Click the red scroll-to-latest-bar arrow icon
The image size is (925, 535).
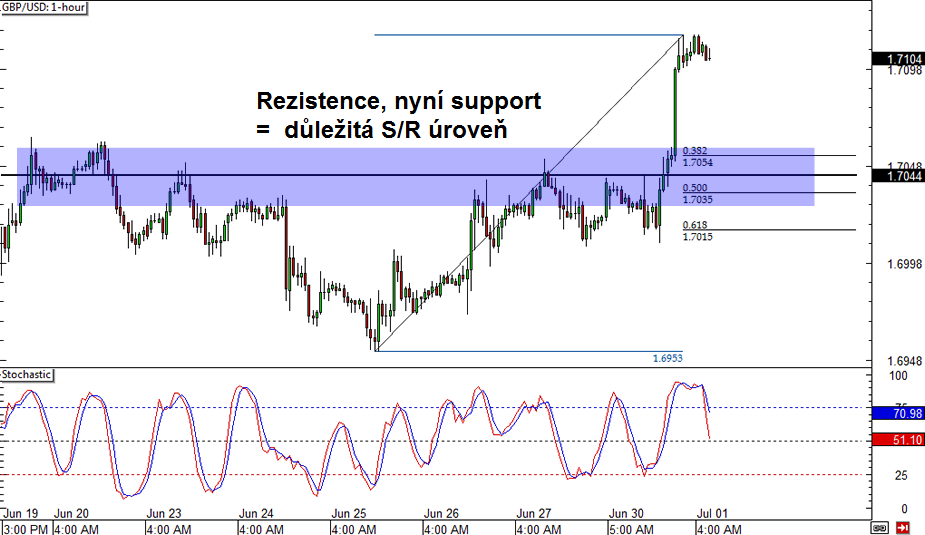click(903, 528)
